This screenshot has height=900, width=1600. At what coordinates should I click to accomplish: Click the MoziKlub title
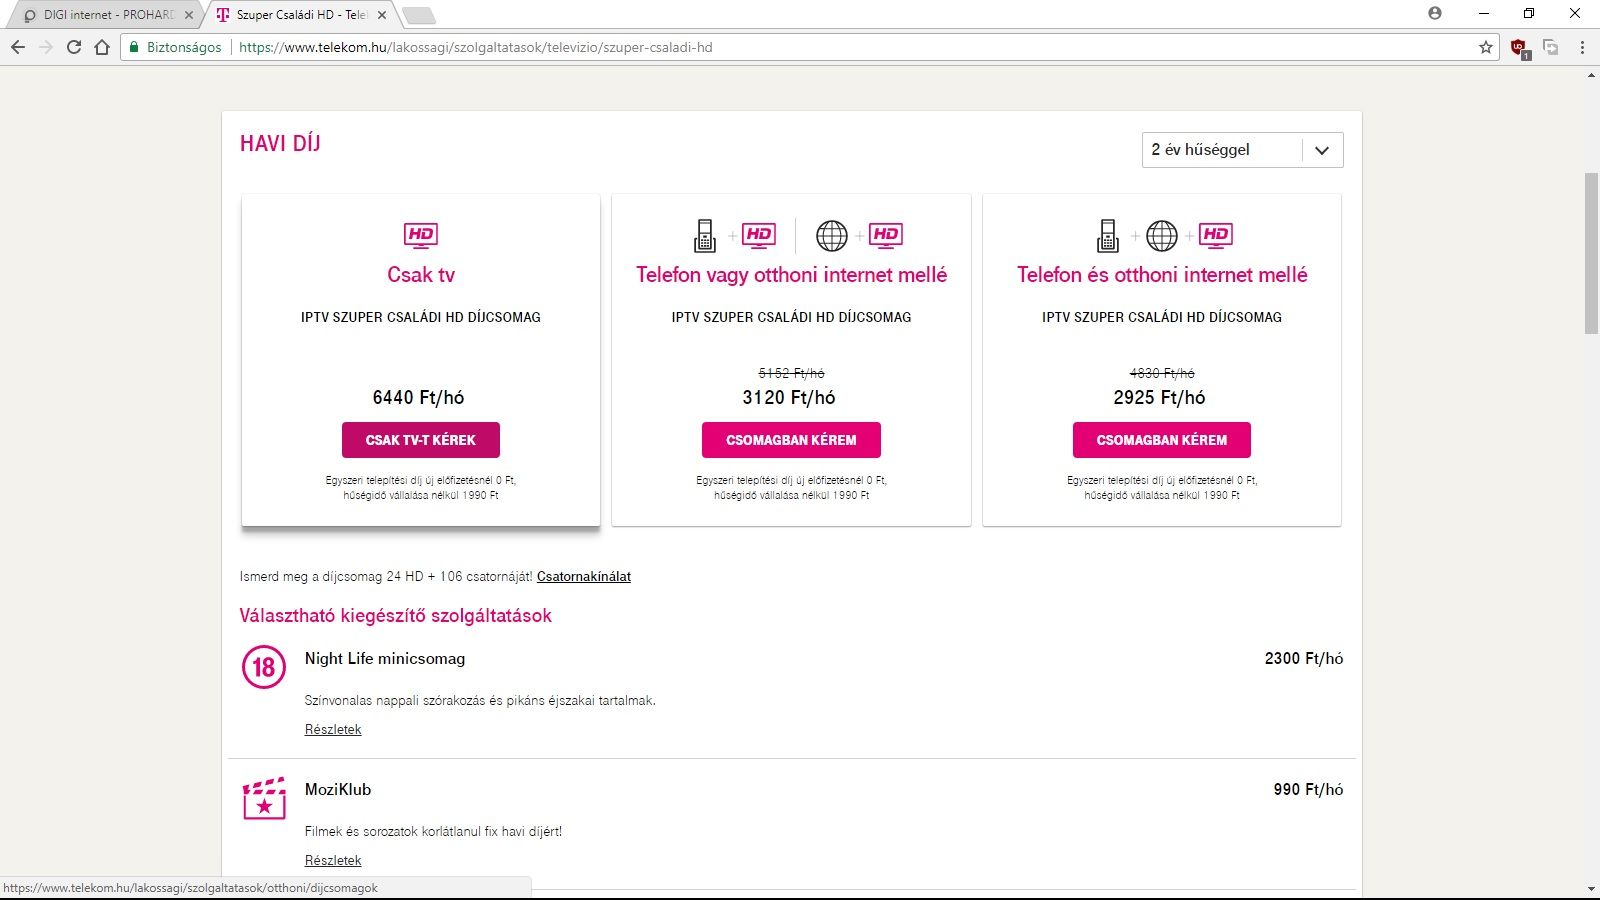[x=338, y=790]
